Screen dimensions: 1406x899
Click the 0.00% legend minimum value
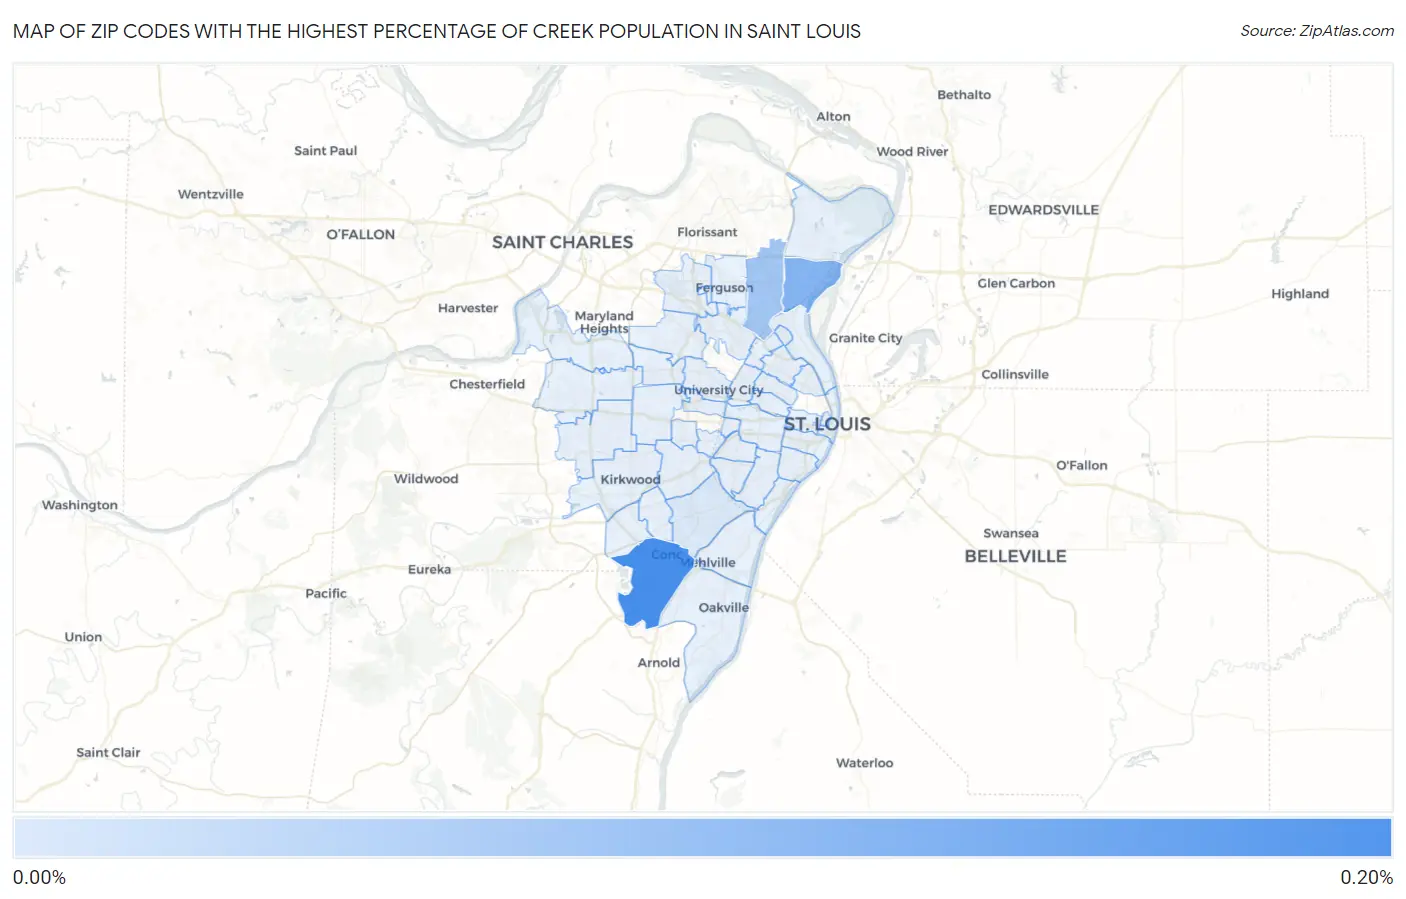pos(39,878)
